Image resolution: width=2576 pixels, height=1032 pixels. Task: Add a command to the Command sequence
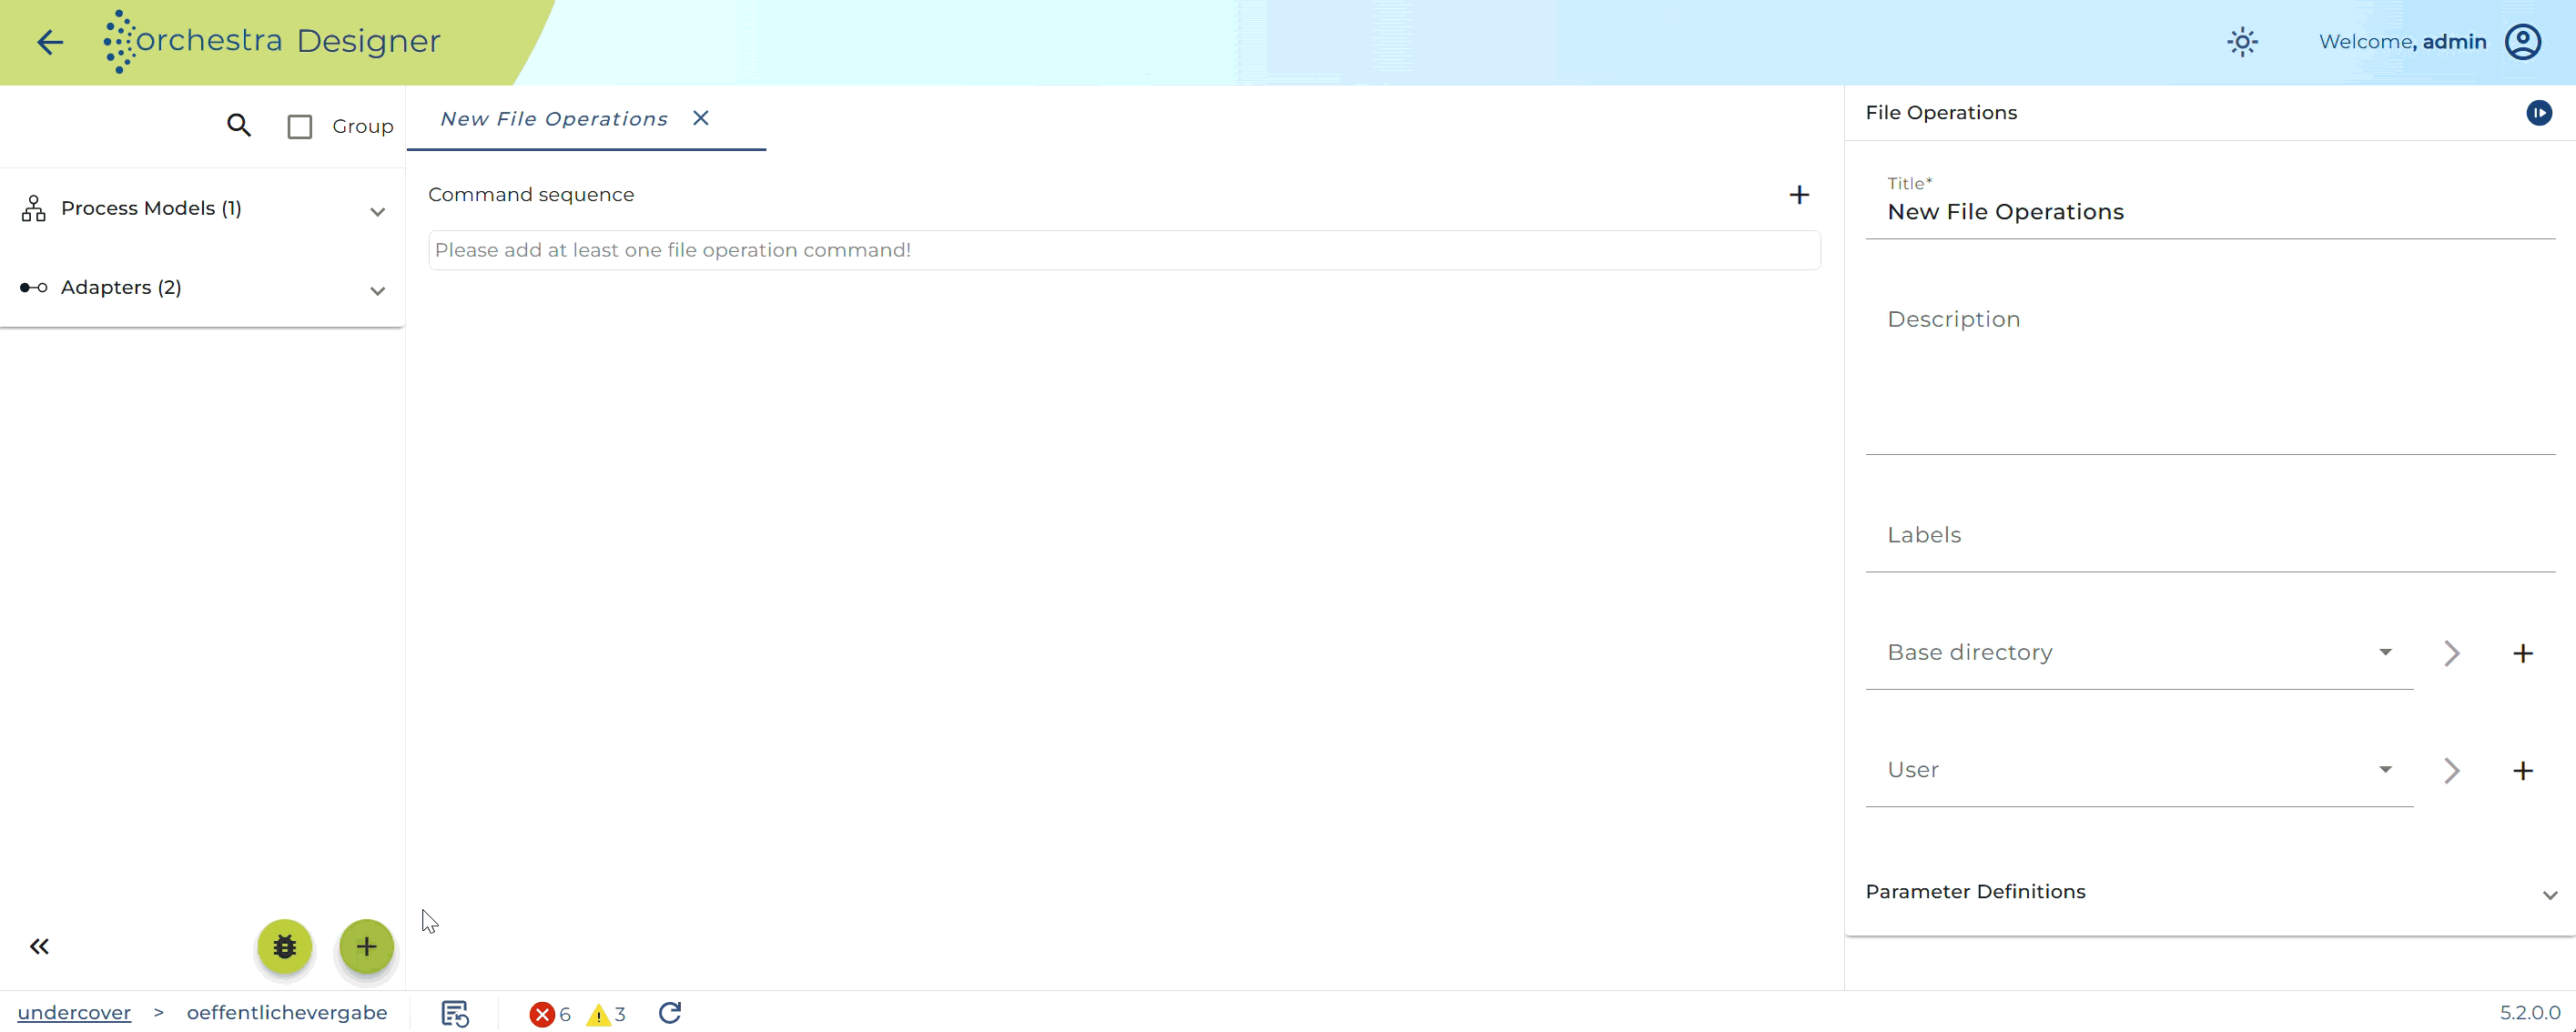click(1799, 195)
